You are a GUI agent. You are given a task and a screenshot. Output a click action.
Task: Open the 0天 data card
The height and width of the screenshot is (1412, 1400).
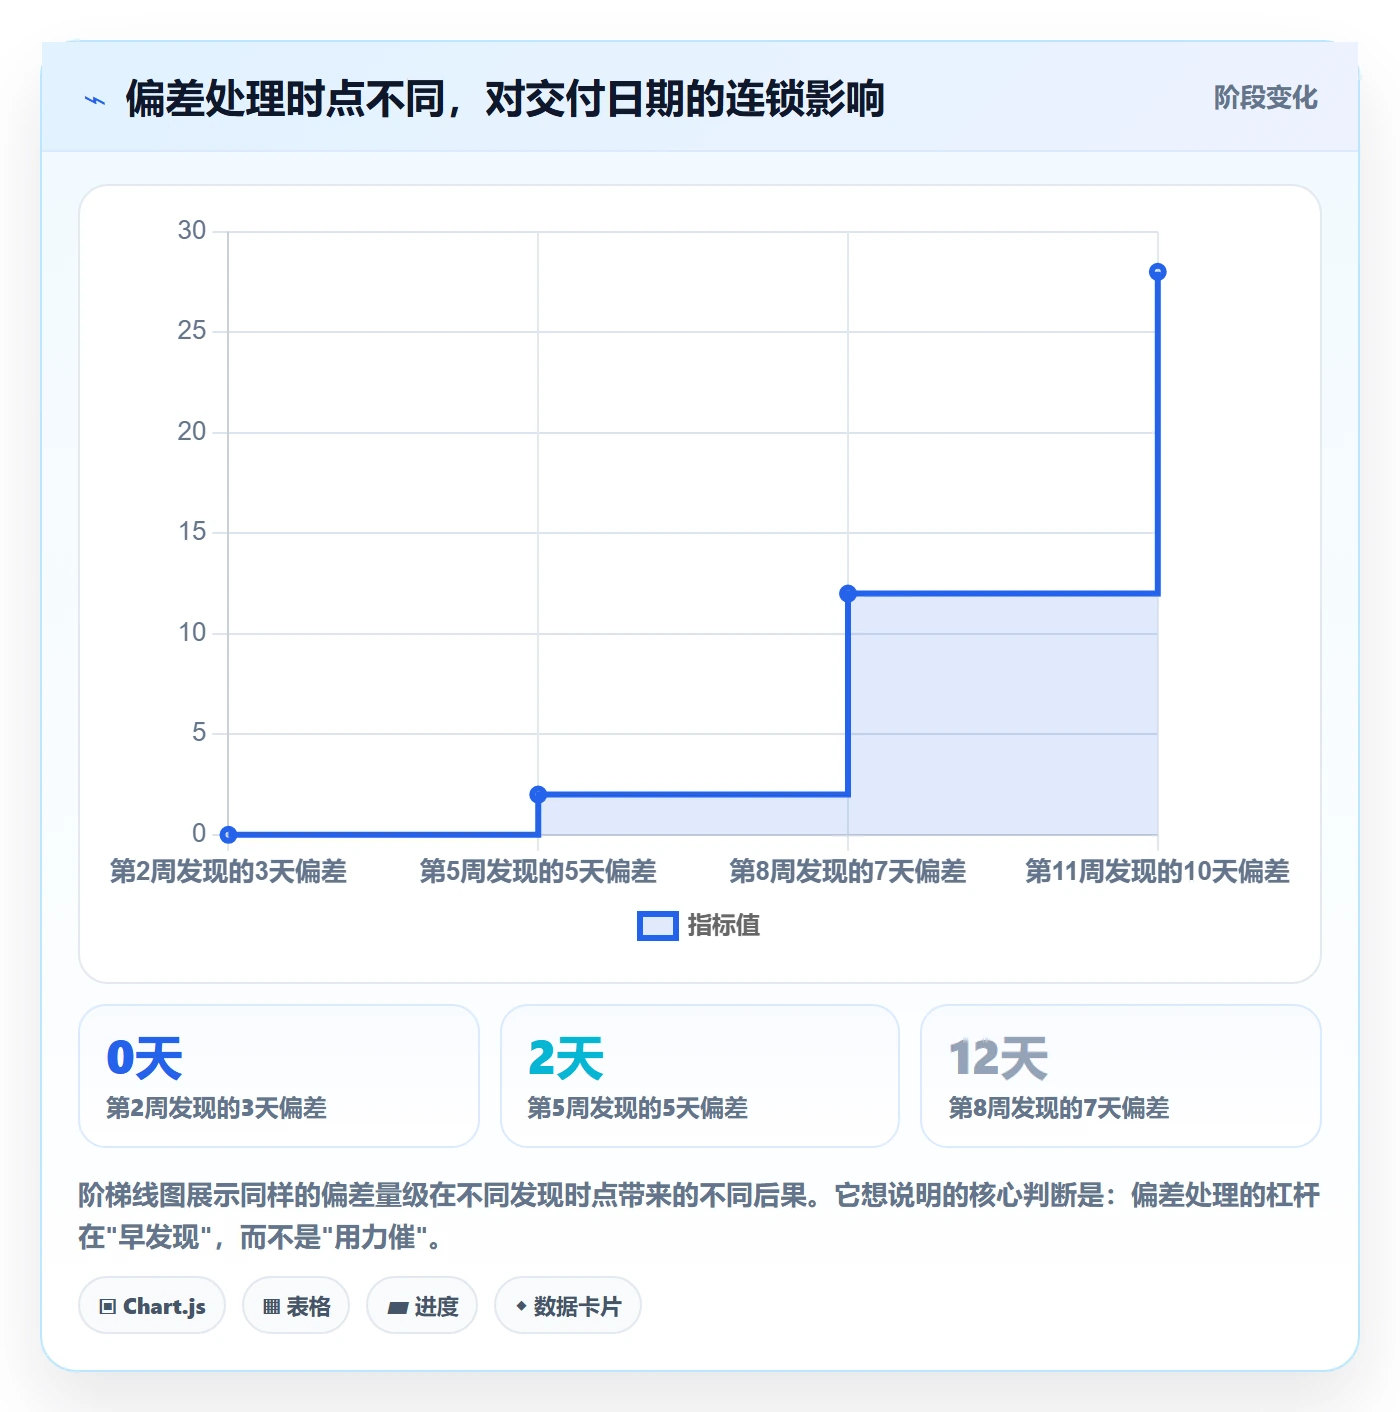(279, 1076)
